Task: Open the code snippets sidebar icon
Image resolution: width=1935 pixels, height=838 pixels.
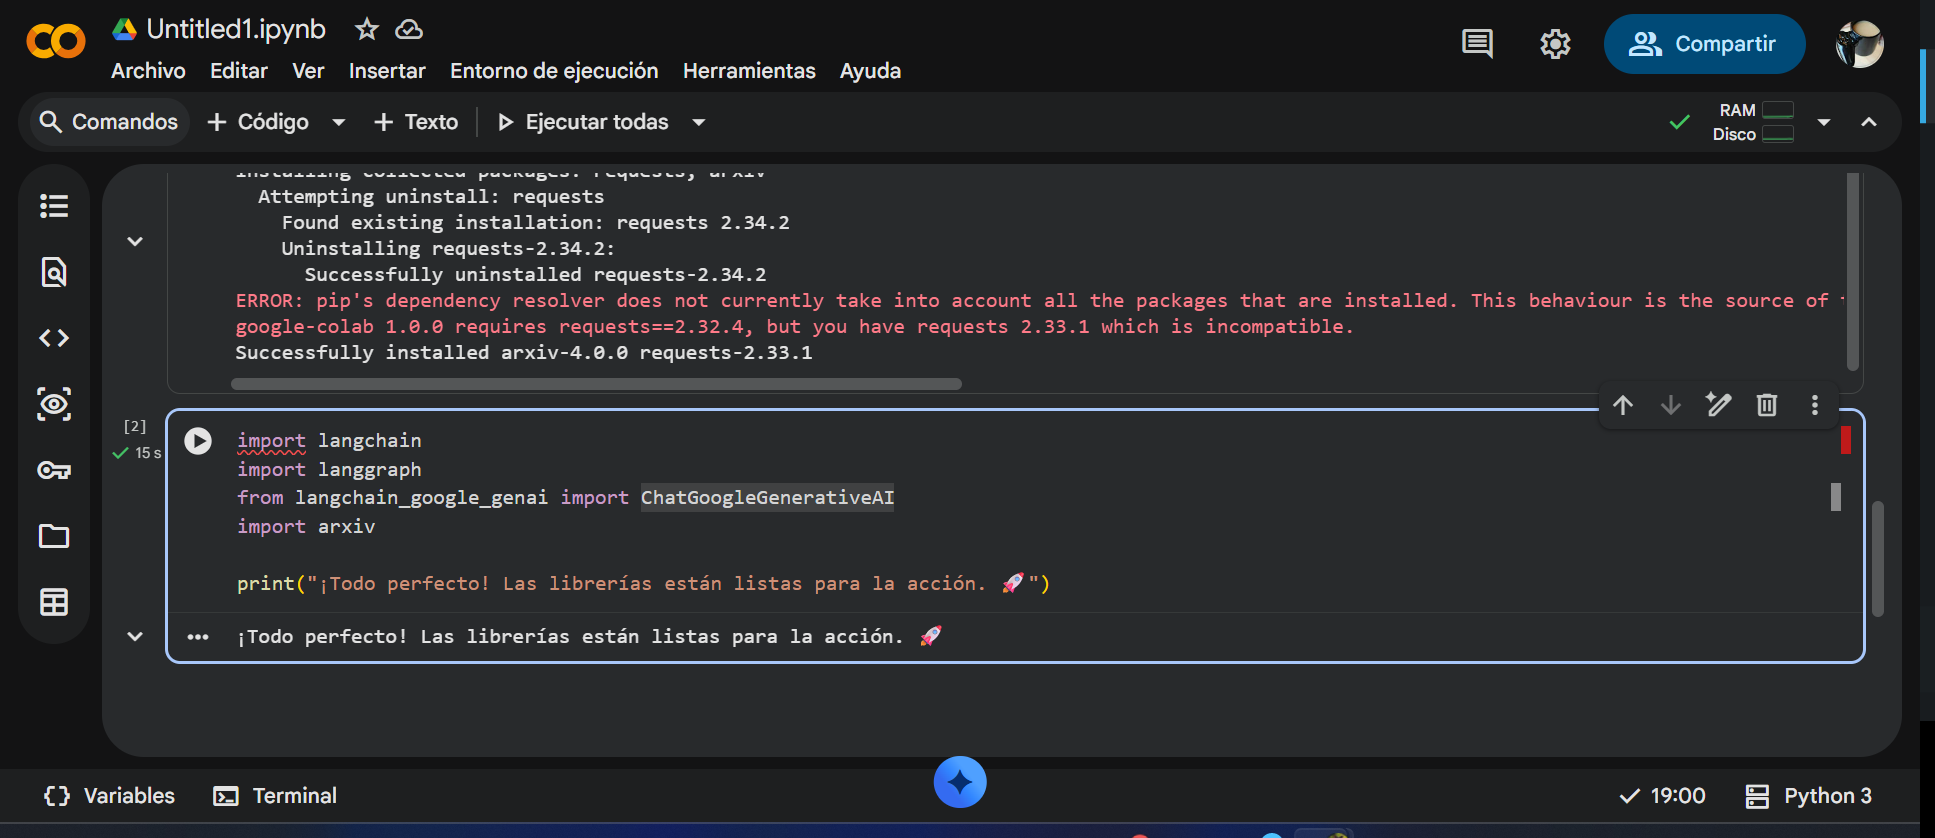Action: pyautogui.click(x=54, y=338)
